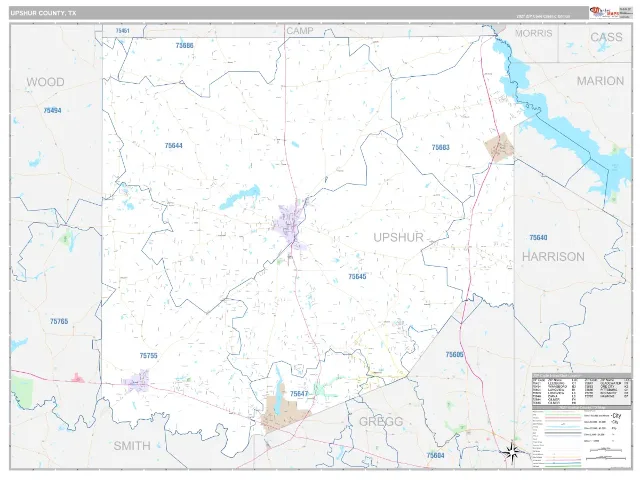
Task: Click ZIP code label 75686
Action: (184, 46)
